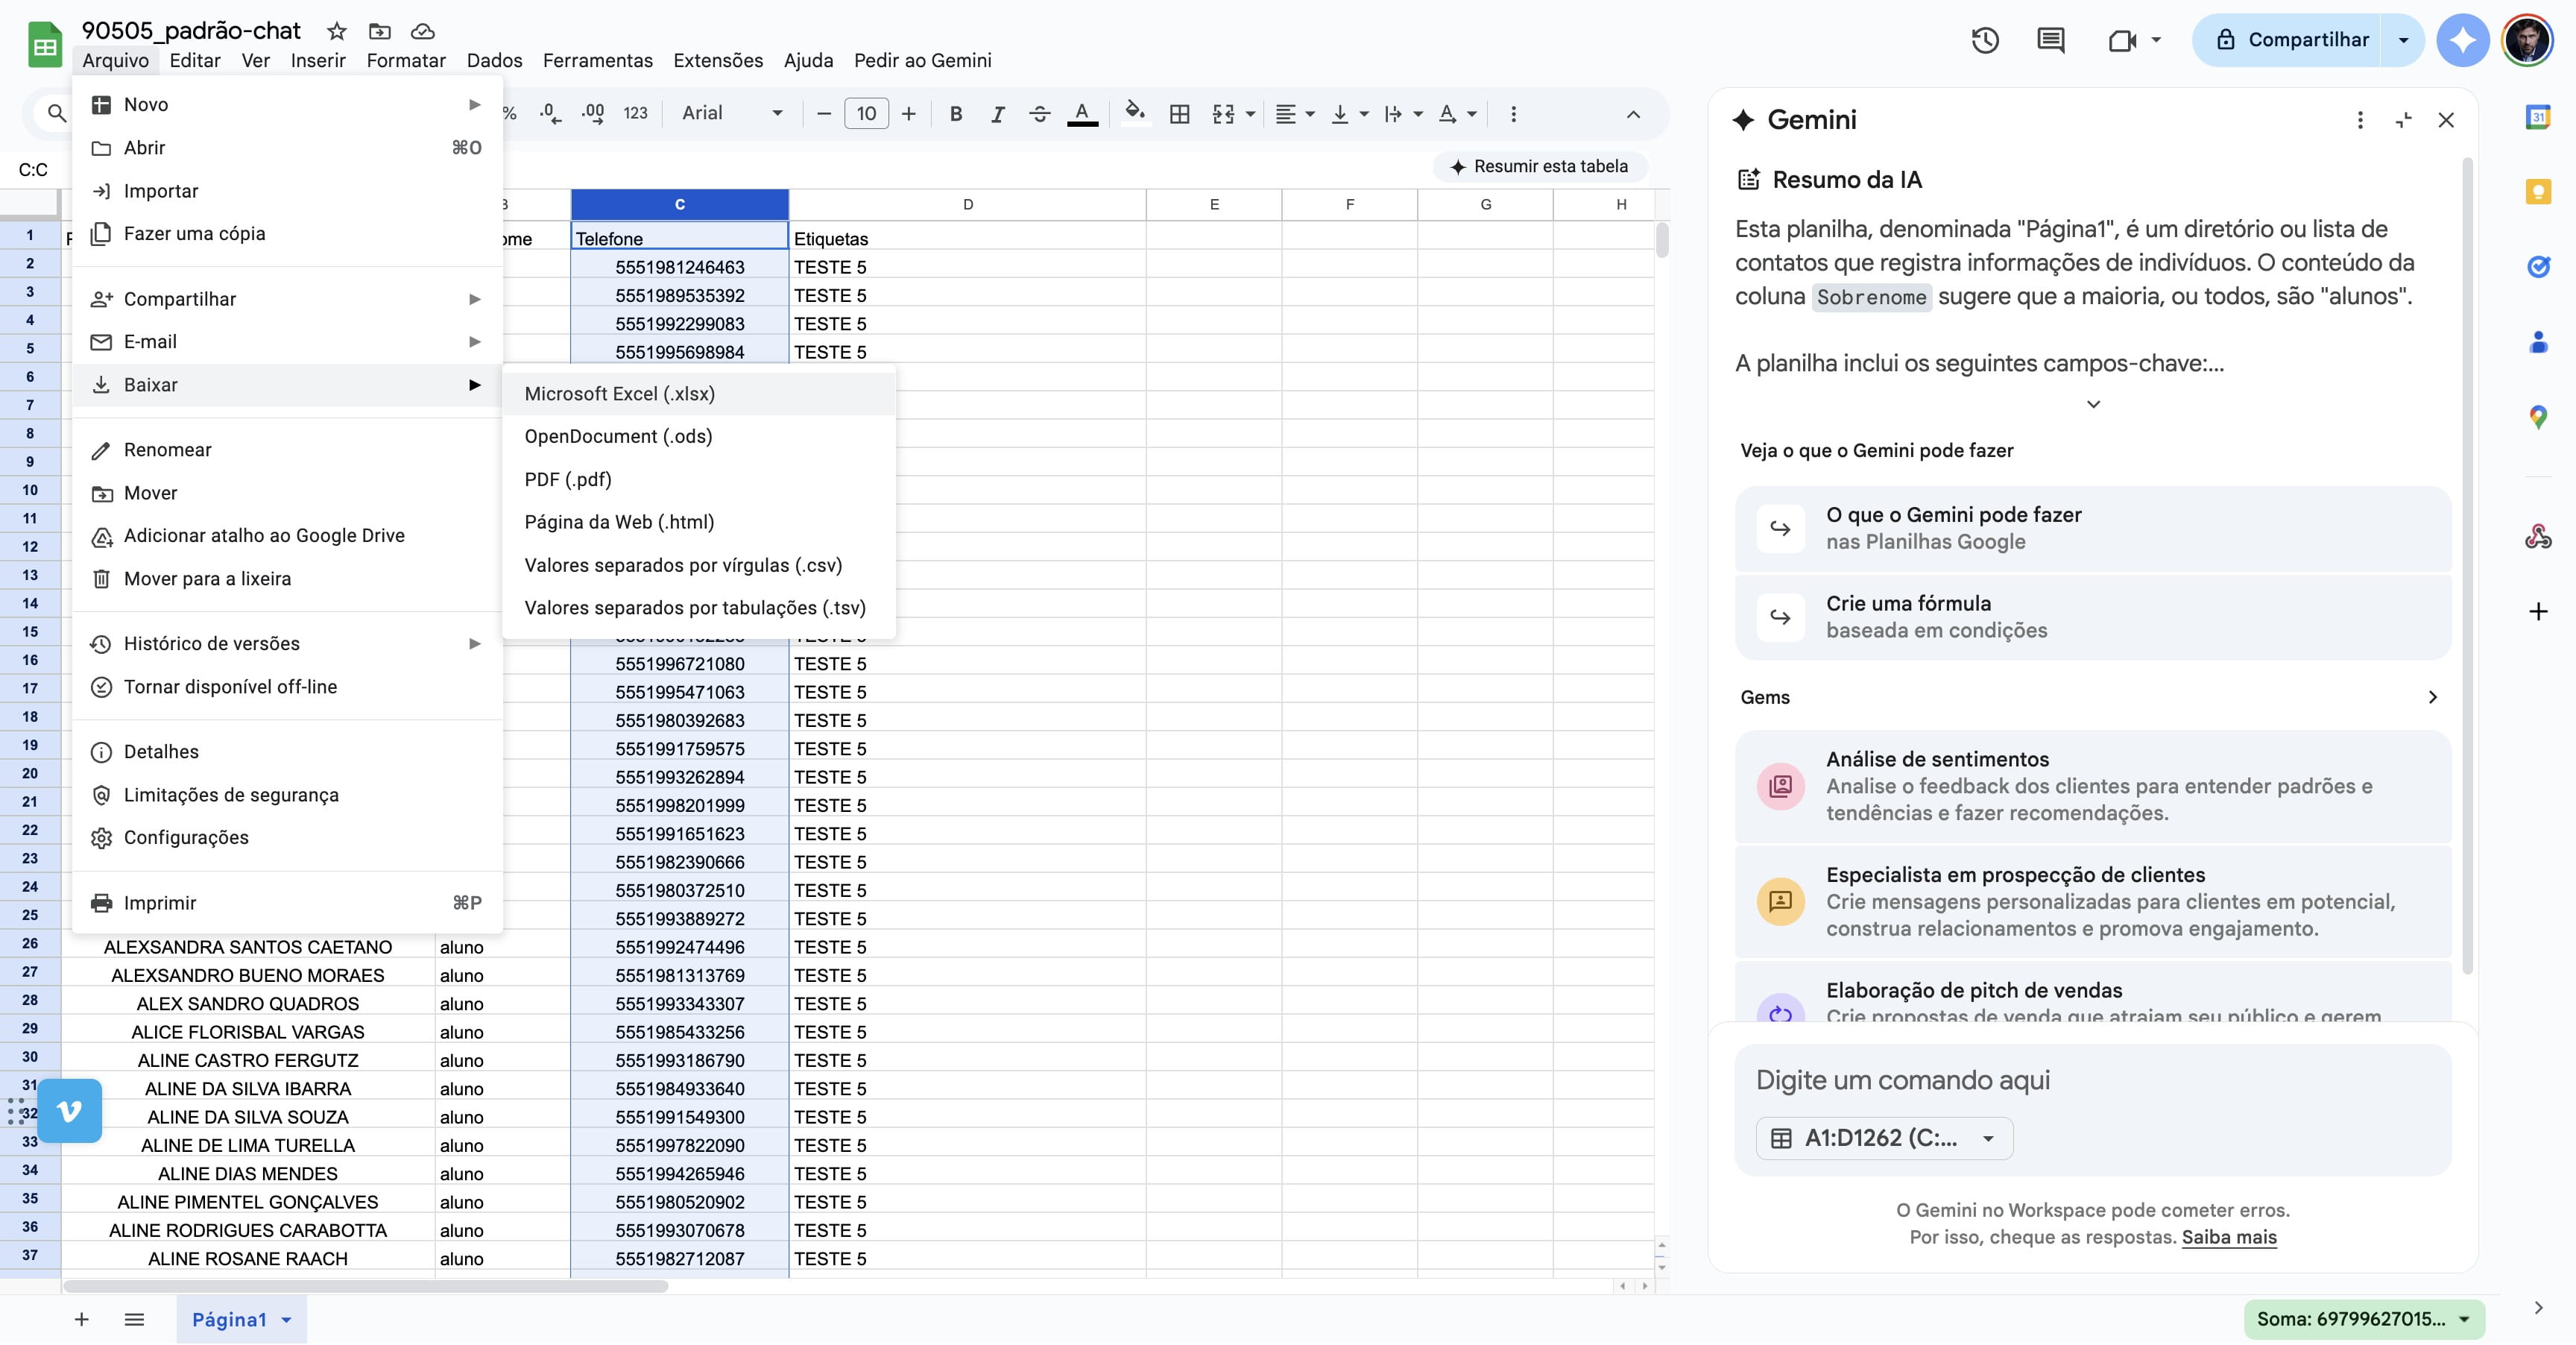Open Histórico de versões submenu
This screenshot has height=1345, width=2576.
coord(287,643)
